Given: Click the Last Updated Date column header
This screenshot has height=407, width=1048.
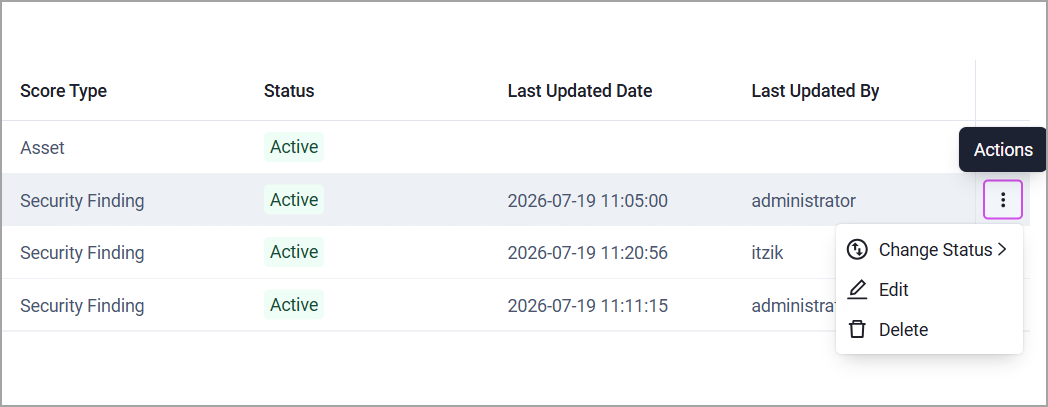Looking at the screenshot, I should point(580,91).
